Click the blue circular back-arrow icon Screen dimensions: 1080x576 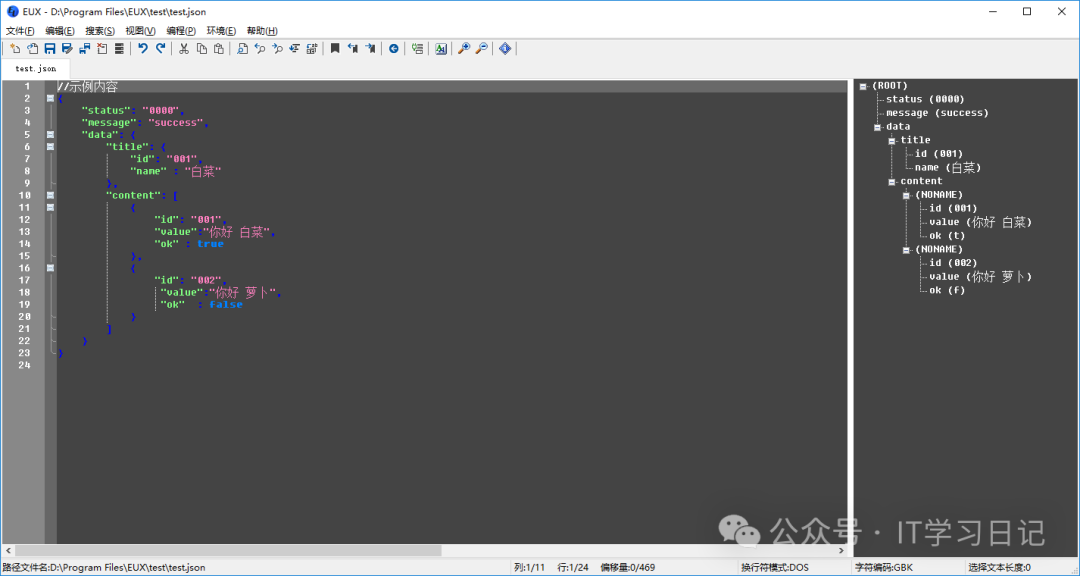[x=393, y=48]
